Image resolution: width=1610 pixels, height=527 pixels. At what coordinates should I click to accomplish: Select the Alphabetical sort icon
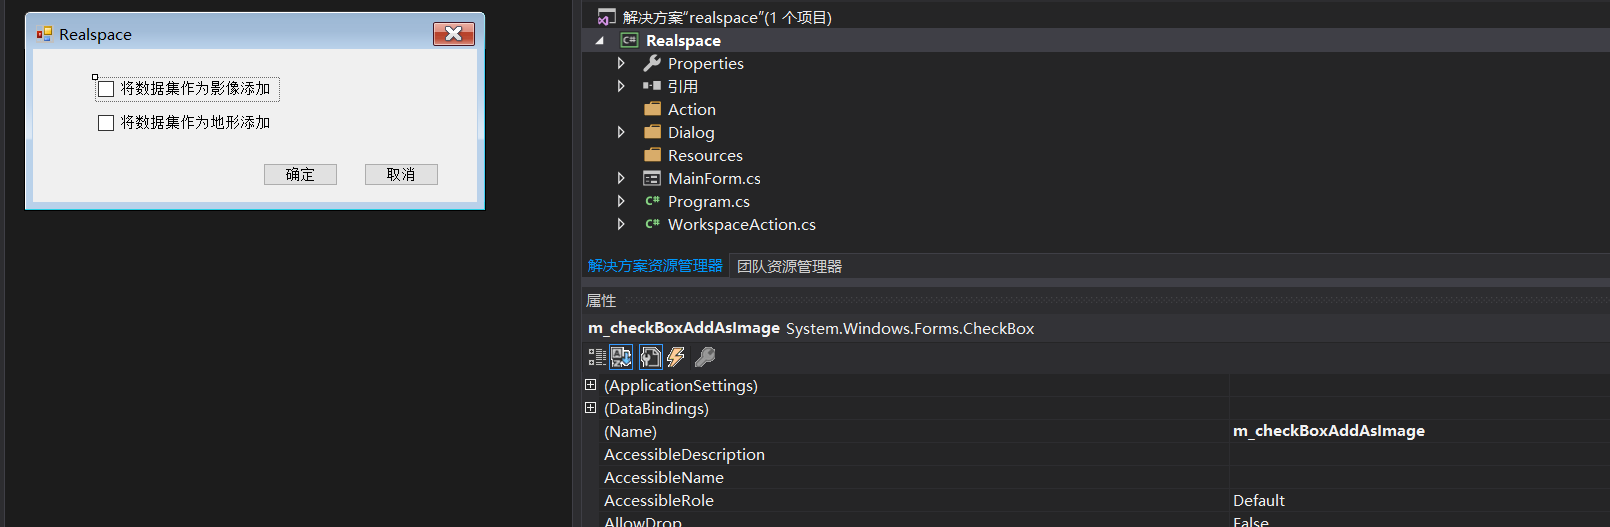tap(621, 357)
